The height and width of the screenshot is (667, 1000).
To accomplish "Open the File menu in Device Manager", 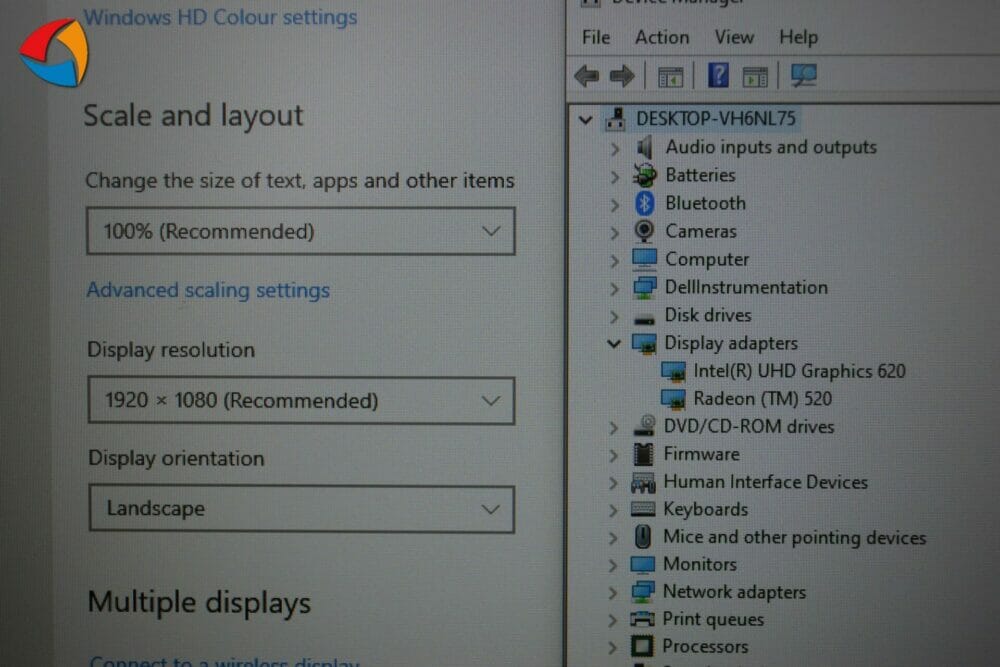I will [596, 38].
